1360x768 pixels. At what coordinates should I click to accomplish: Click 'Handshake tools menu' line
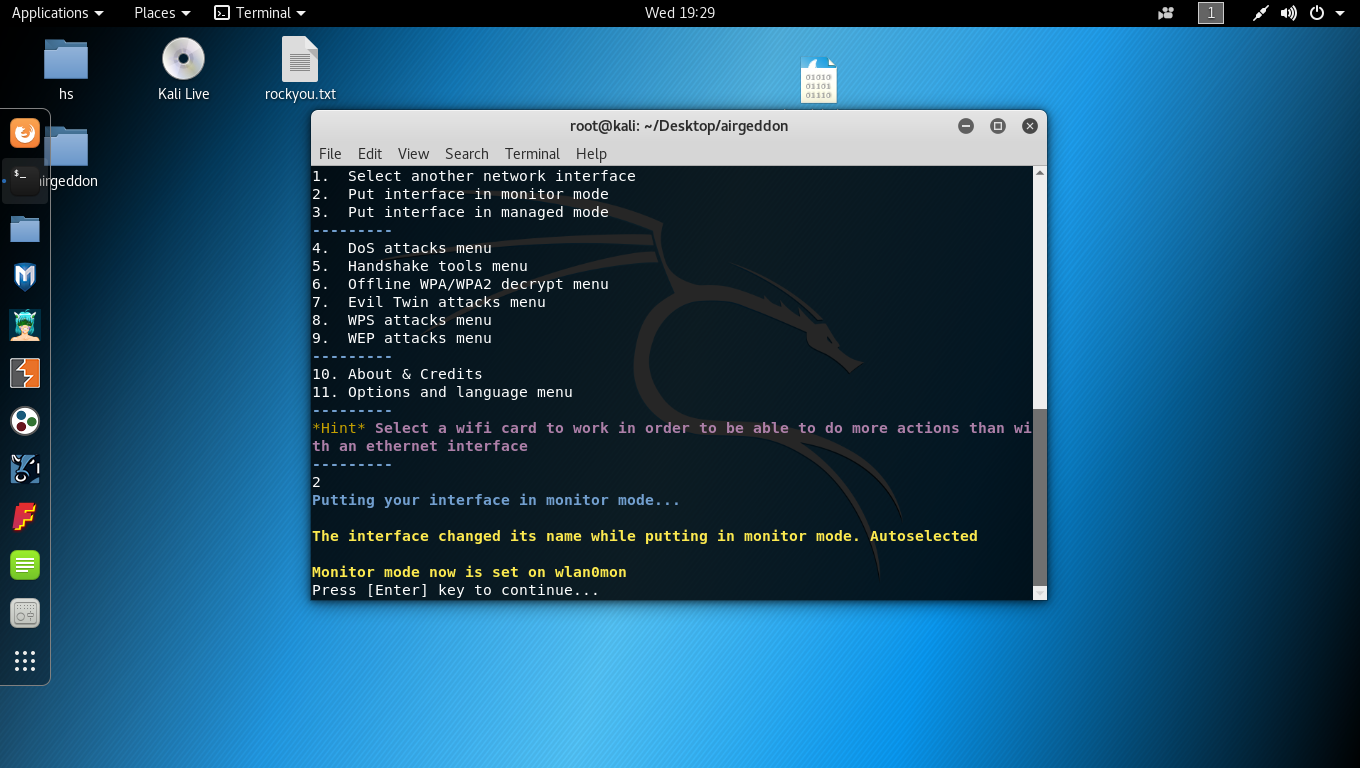(420, 266)
